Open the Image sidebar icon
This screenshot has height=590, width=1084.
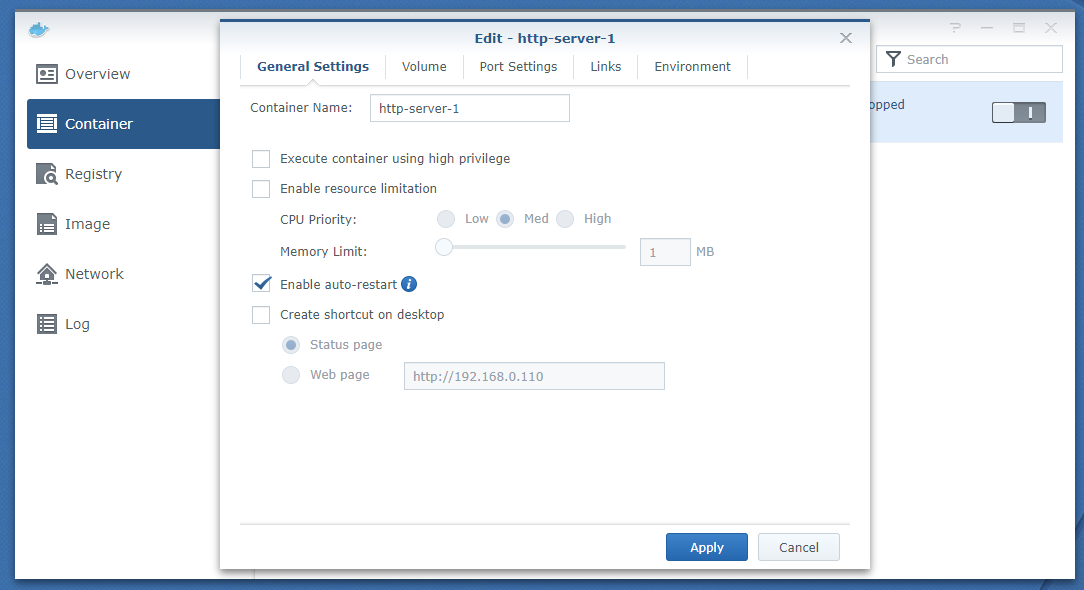pyautogui.click(x=47, y=224)
